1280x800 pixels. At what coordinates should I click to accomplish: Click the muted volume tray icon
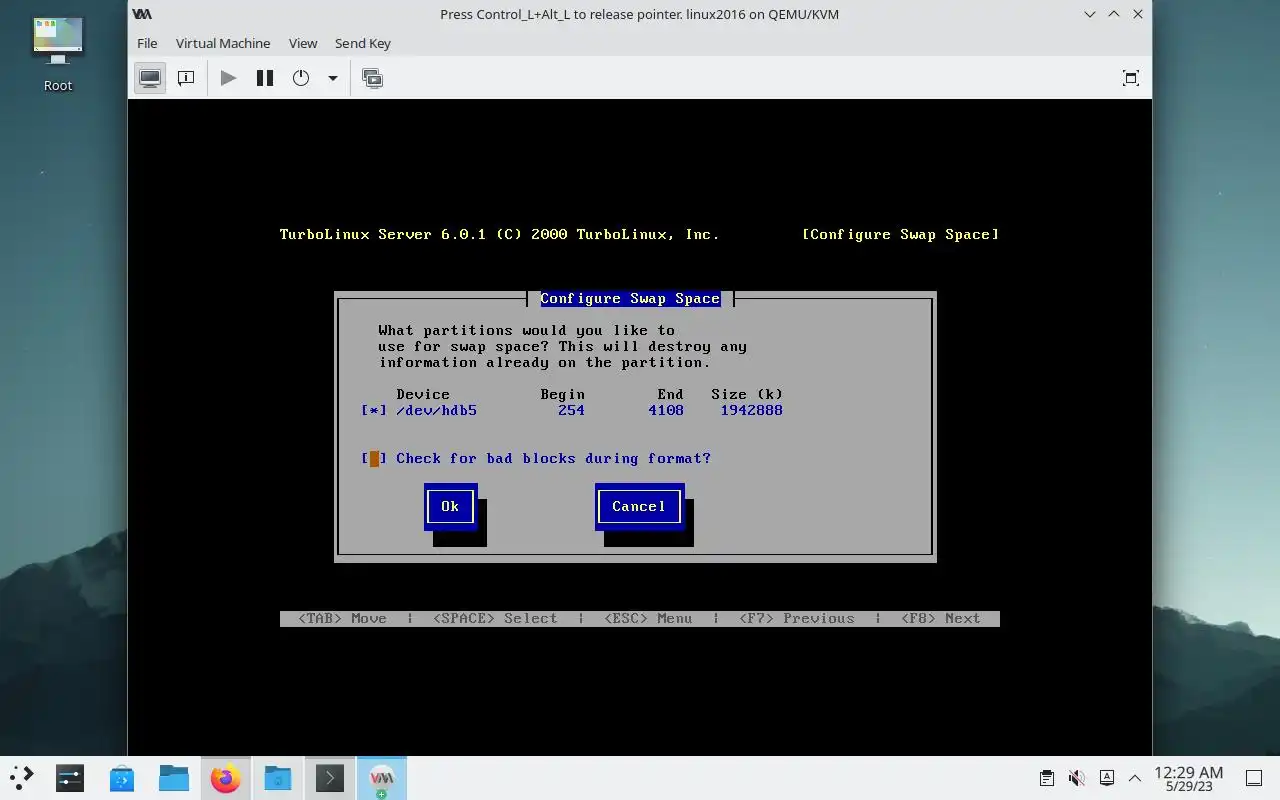1076,778
